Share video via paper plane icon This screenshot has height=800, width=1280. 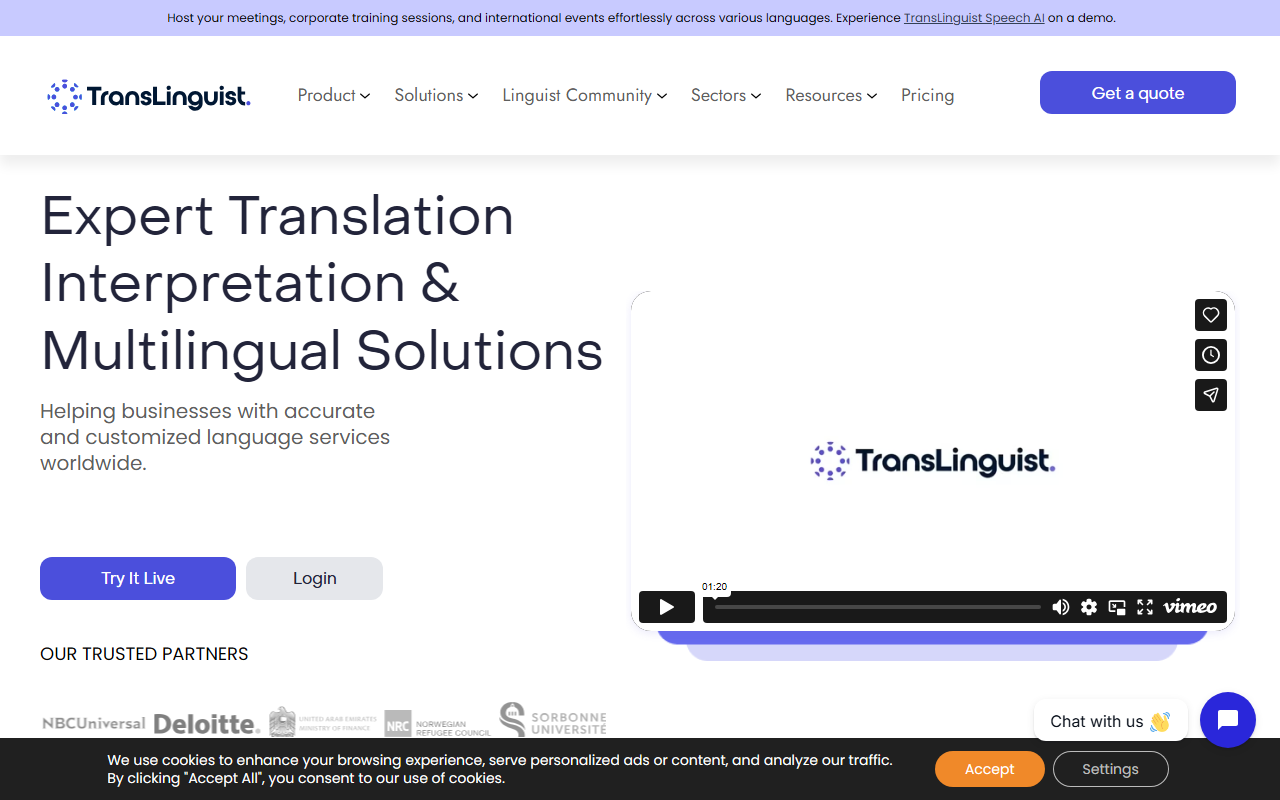click(1211, 395)
